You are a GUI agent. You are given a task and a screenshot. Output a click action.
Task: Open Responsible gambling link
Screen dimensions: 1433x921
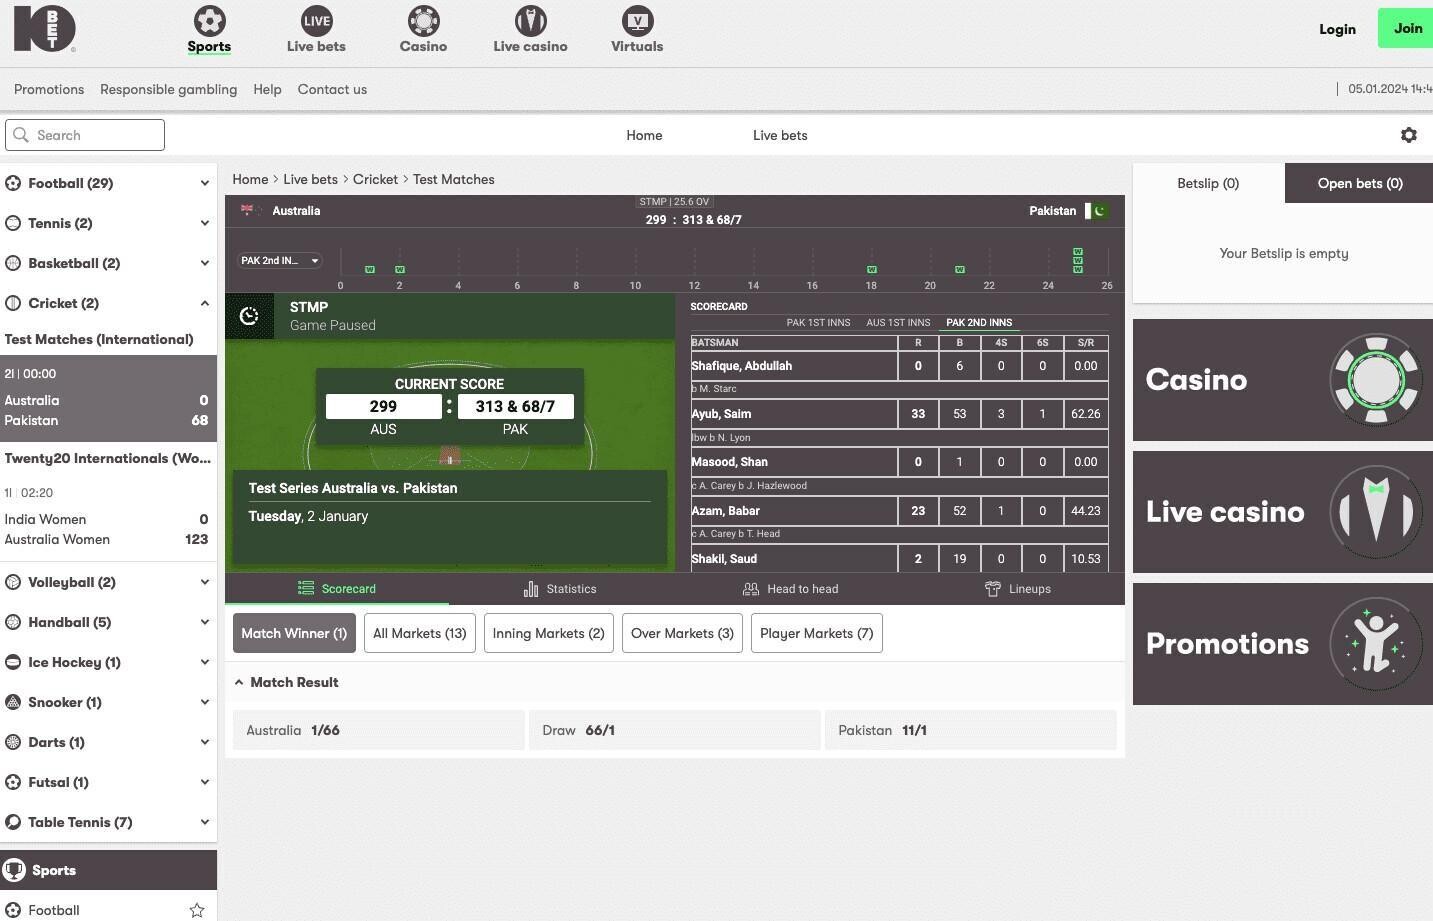(168, 89)
